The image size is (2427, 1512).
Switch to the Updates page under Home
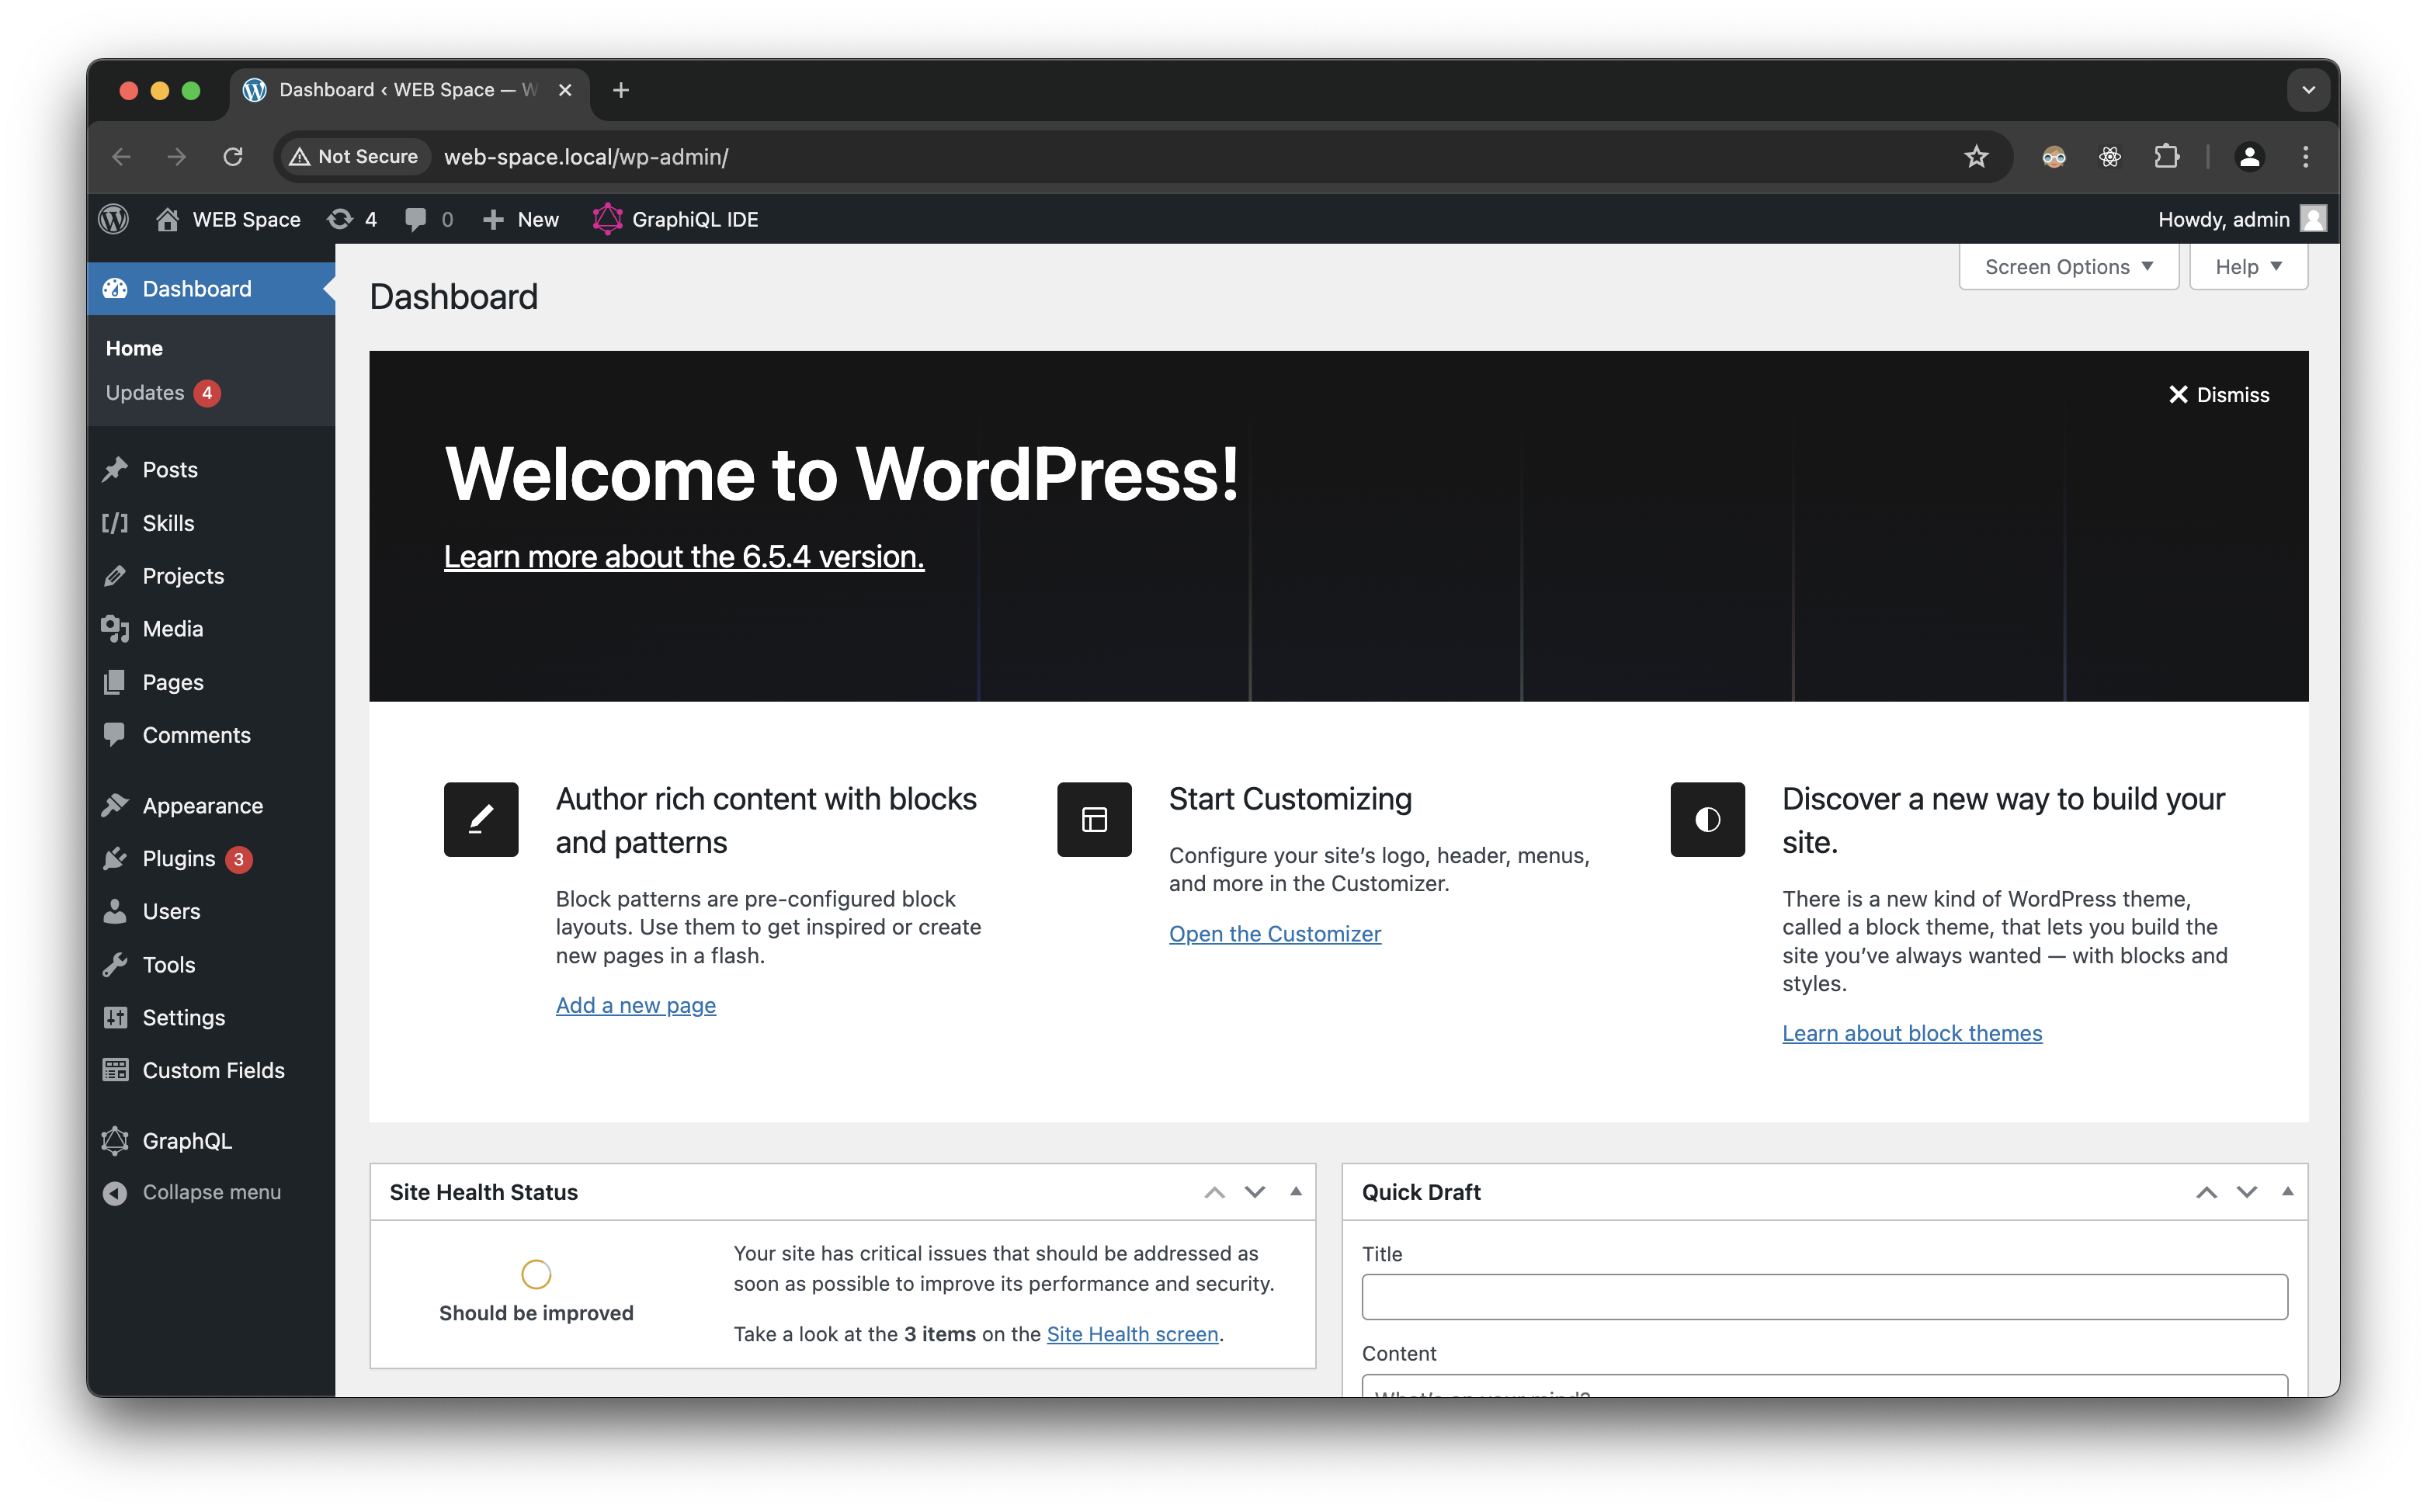click(146, 392)
